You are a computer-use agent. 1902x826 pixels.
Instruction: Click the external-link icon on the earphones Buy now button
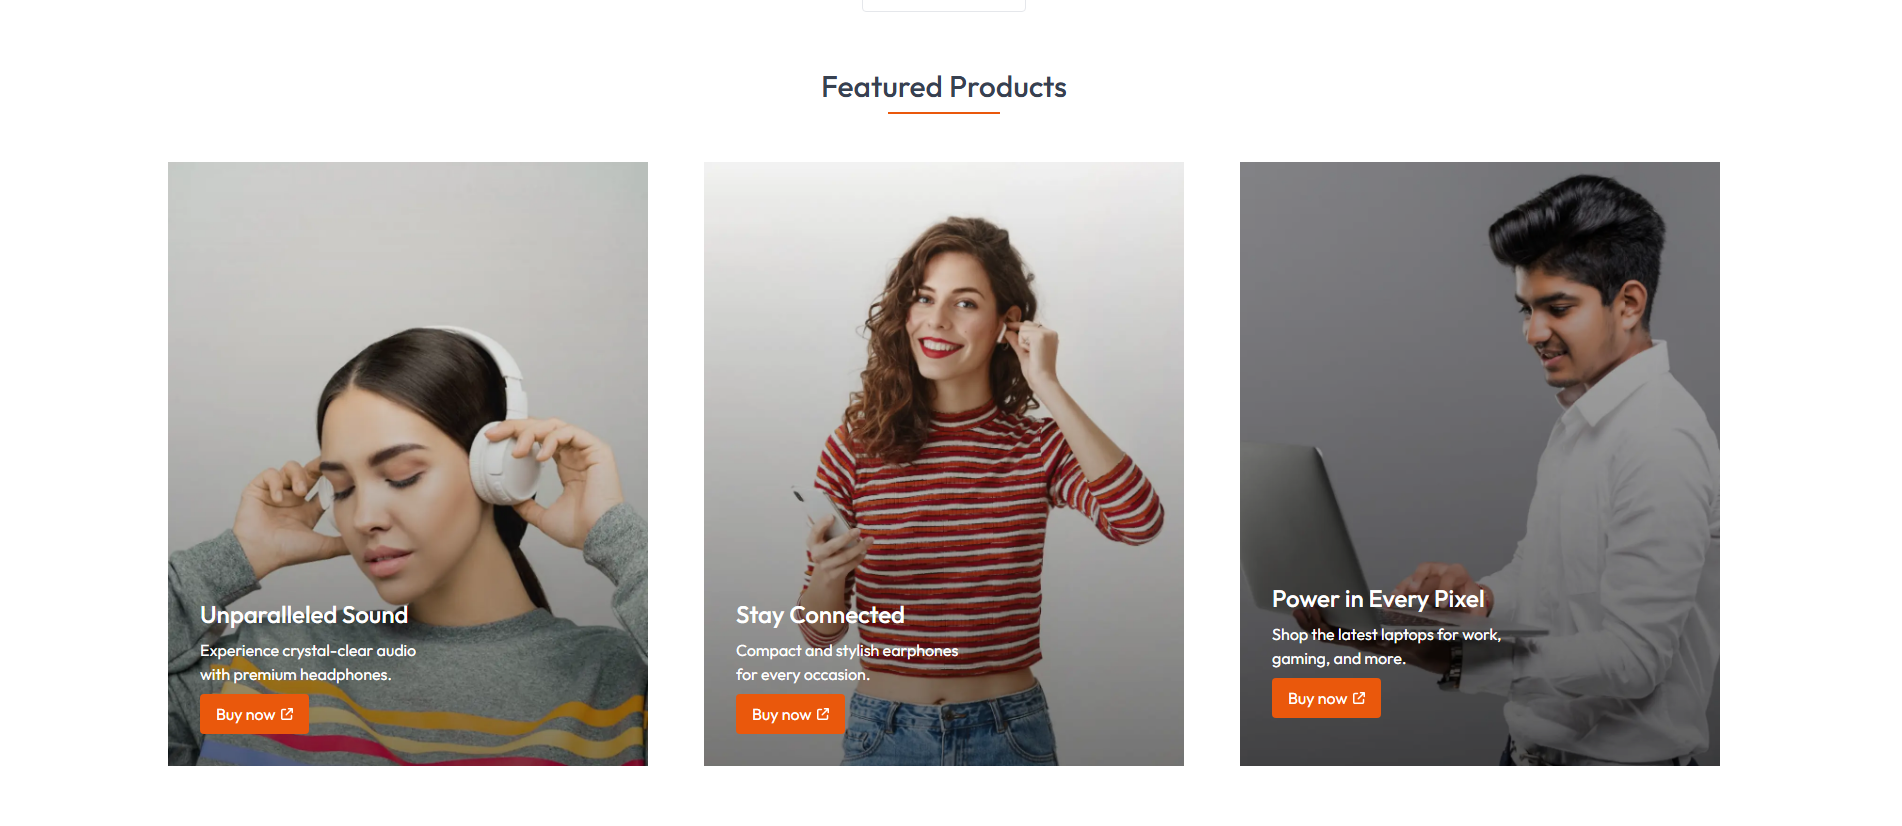pos(823,714)
